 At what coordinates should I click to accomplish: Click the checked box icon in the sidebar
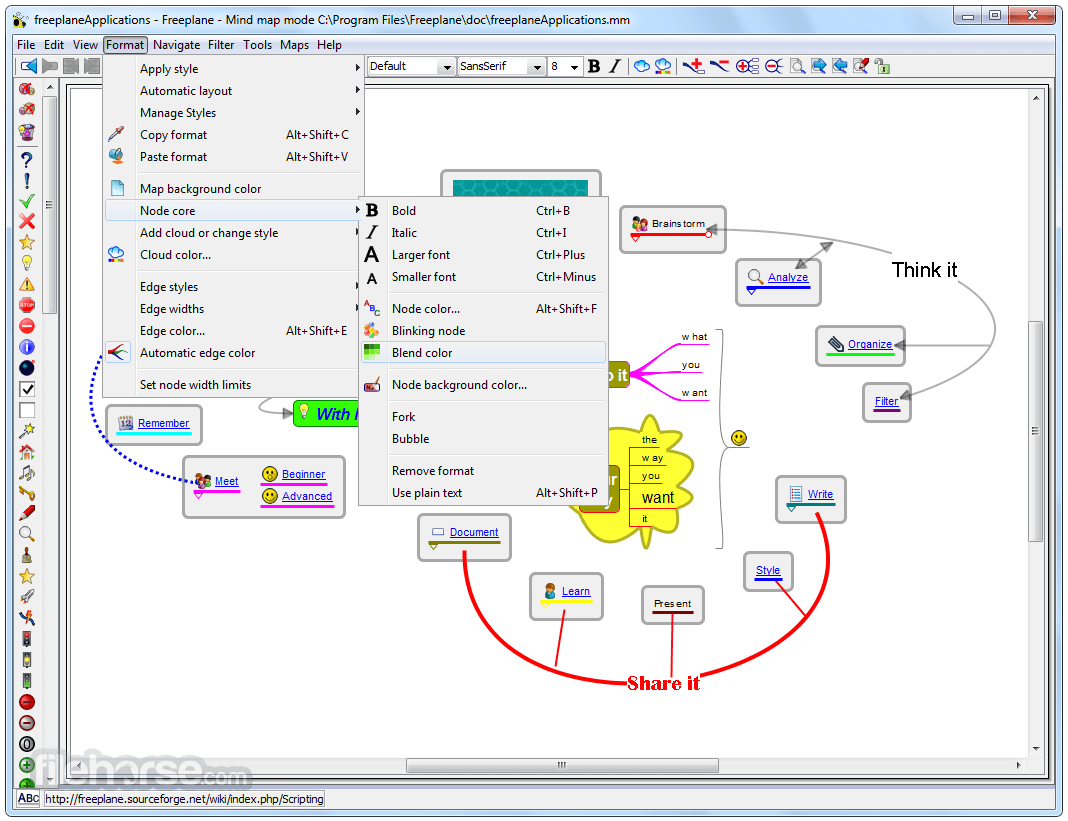click(x=27, y=389)
